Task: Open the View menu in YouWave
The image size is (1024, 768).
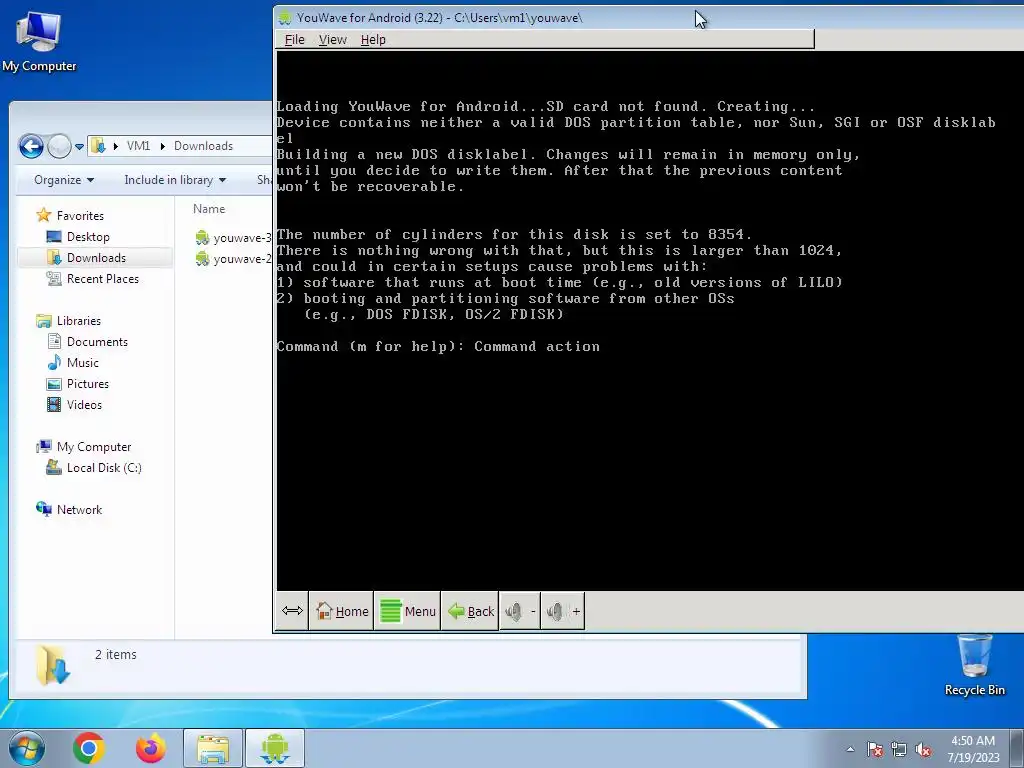Action: click(x=332, y=40)
